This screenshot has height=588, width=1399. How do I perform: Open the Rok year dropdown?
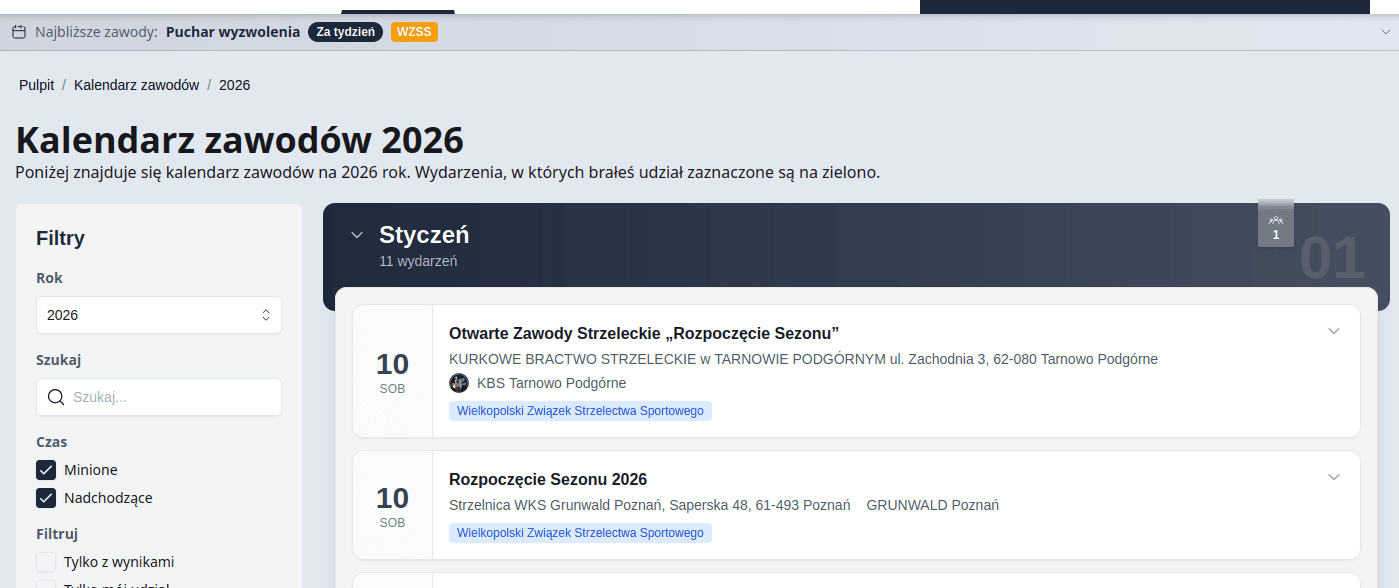click(x=159, y=315)
